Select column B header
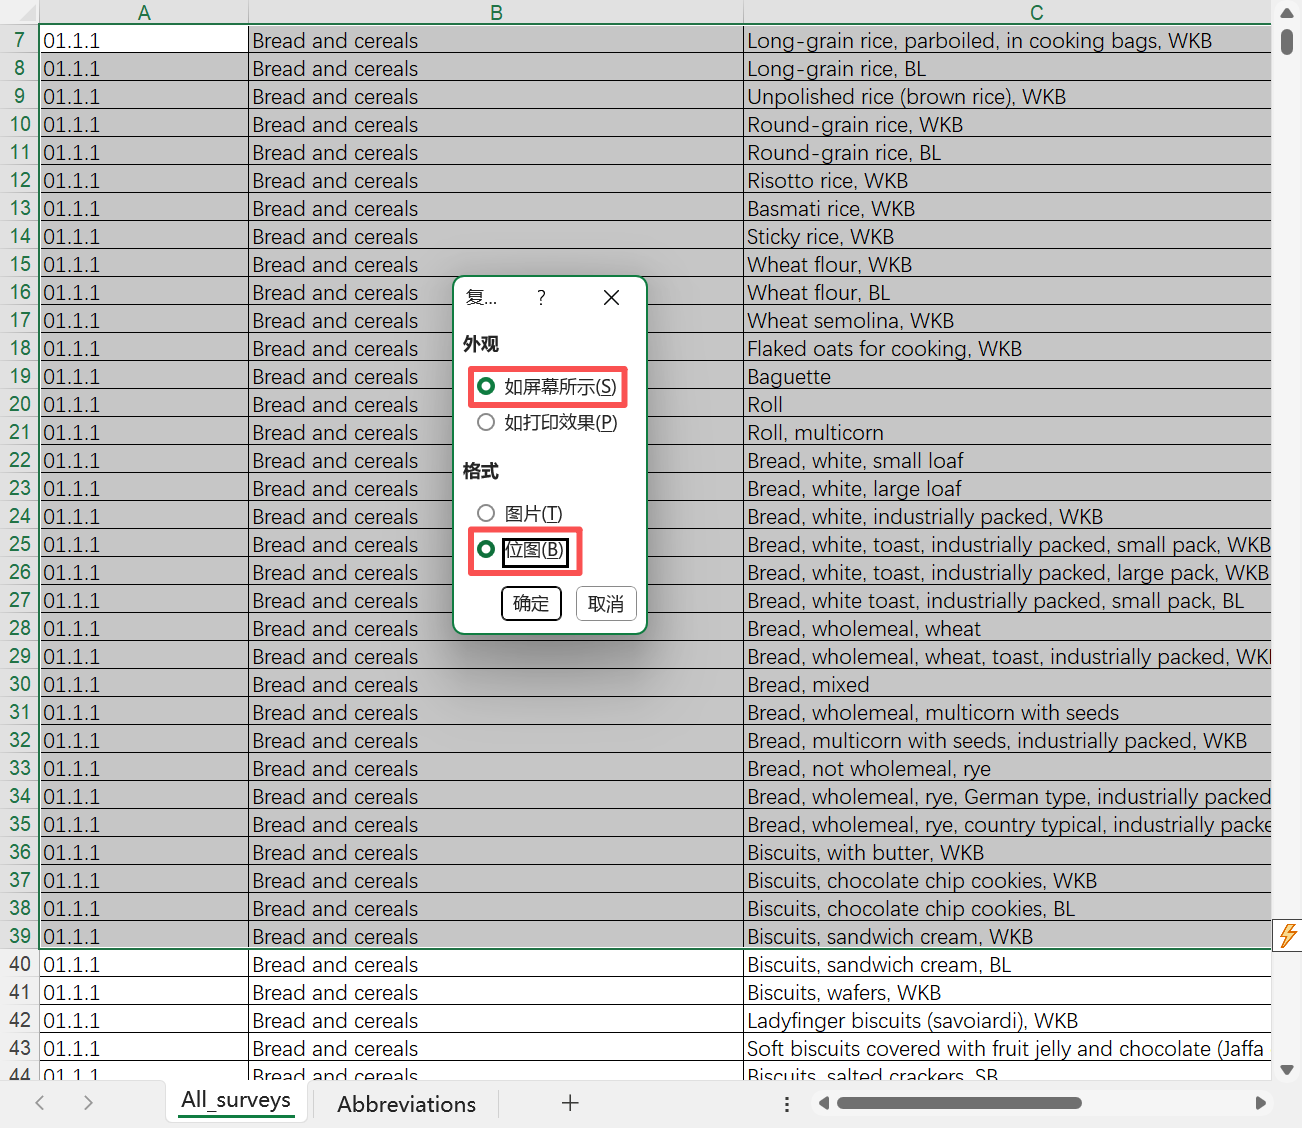 click(x=496, y=12)
